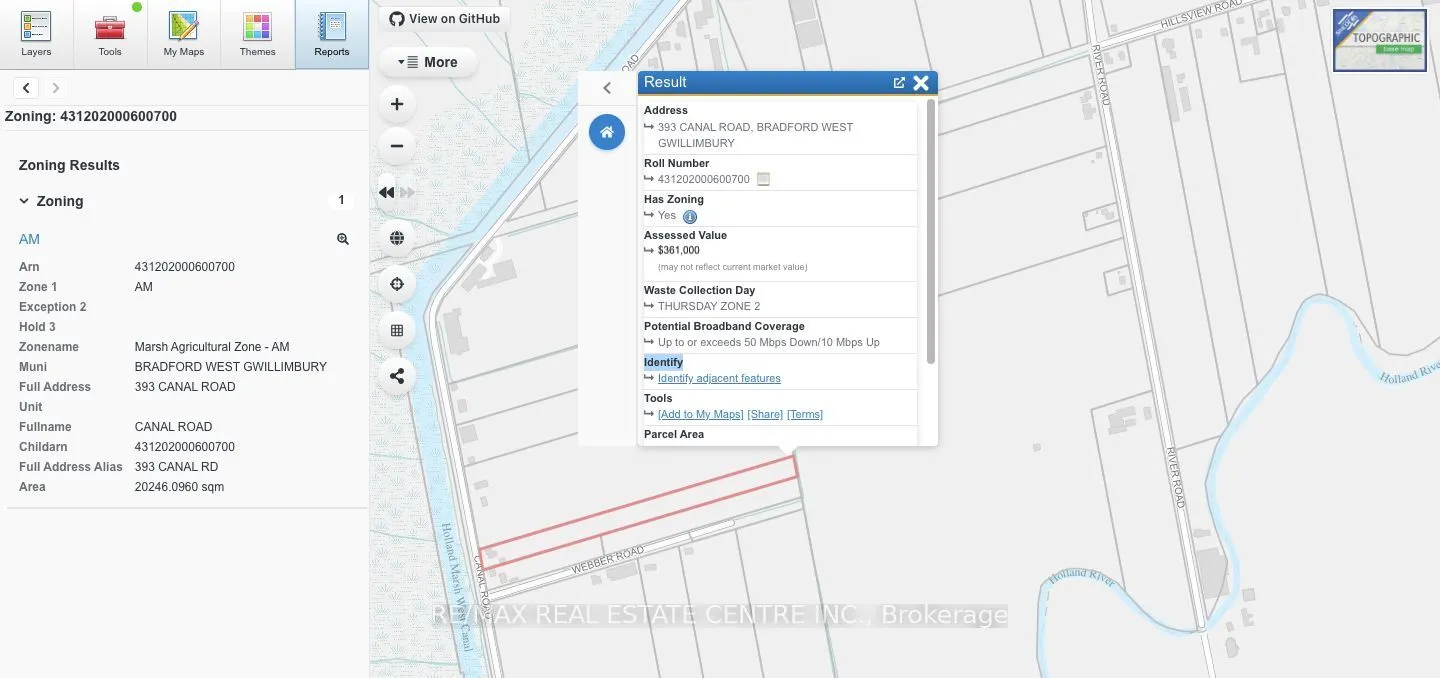Collapse the Zoning section
Image resolution: width=1440 pixels, height=678 pixels.
point(25,201)
